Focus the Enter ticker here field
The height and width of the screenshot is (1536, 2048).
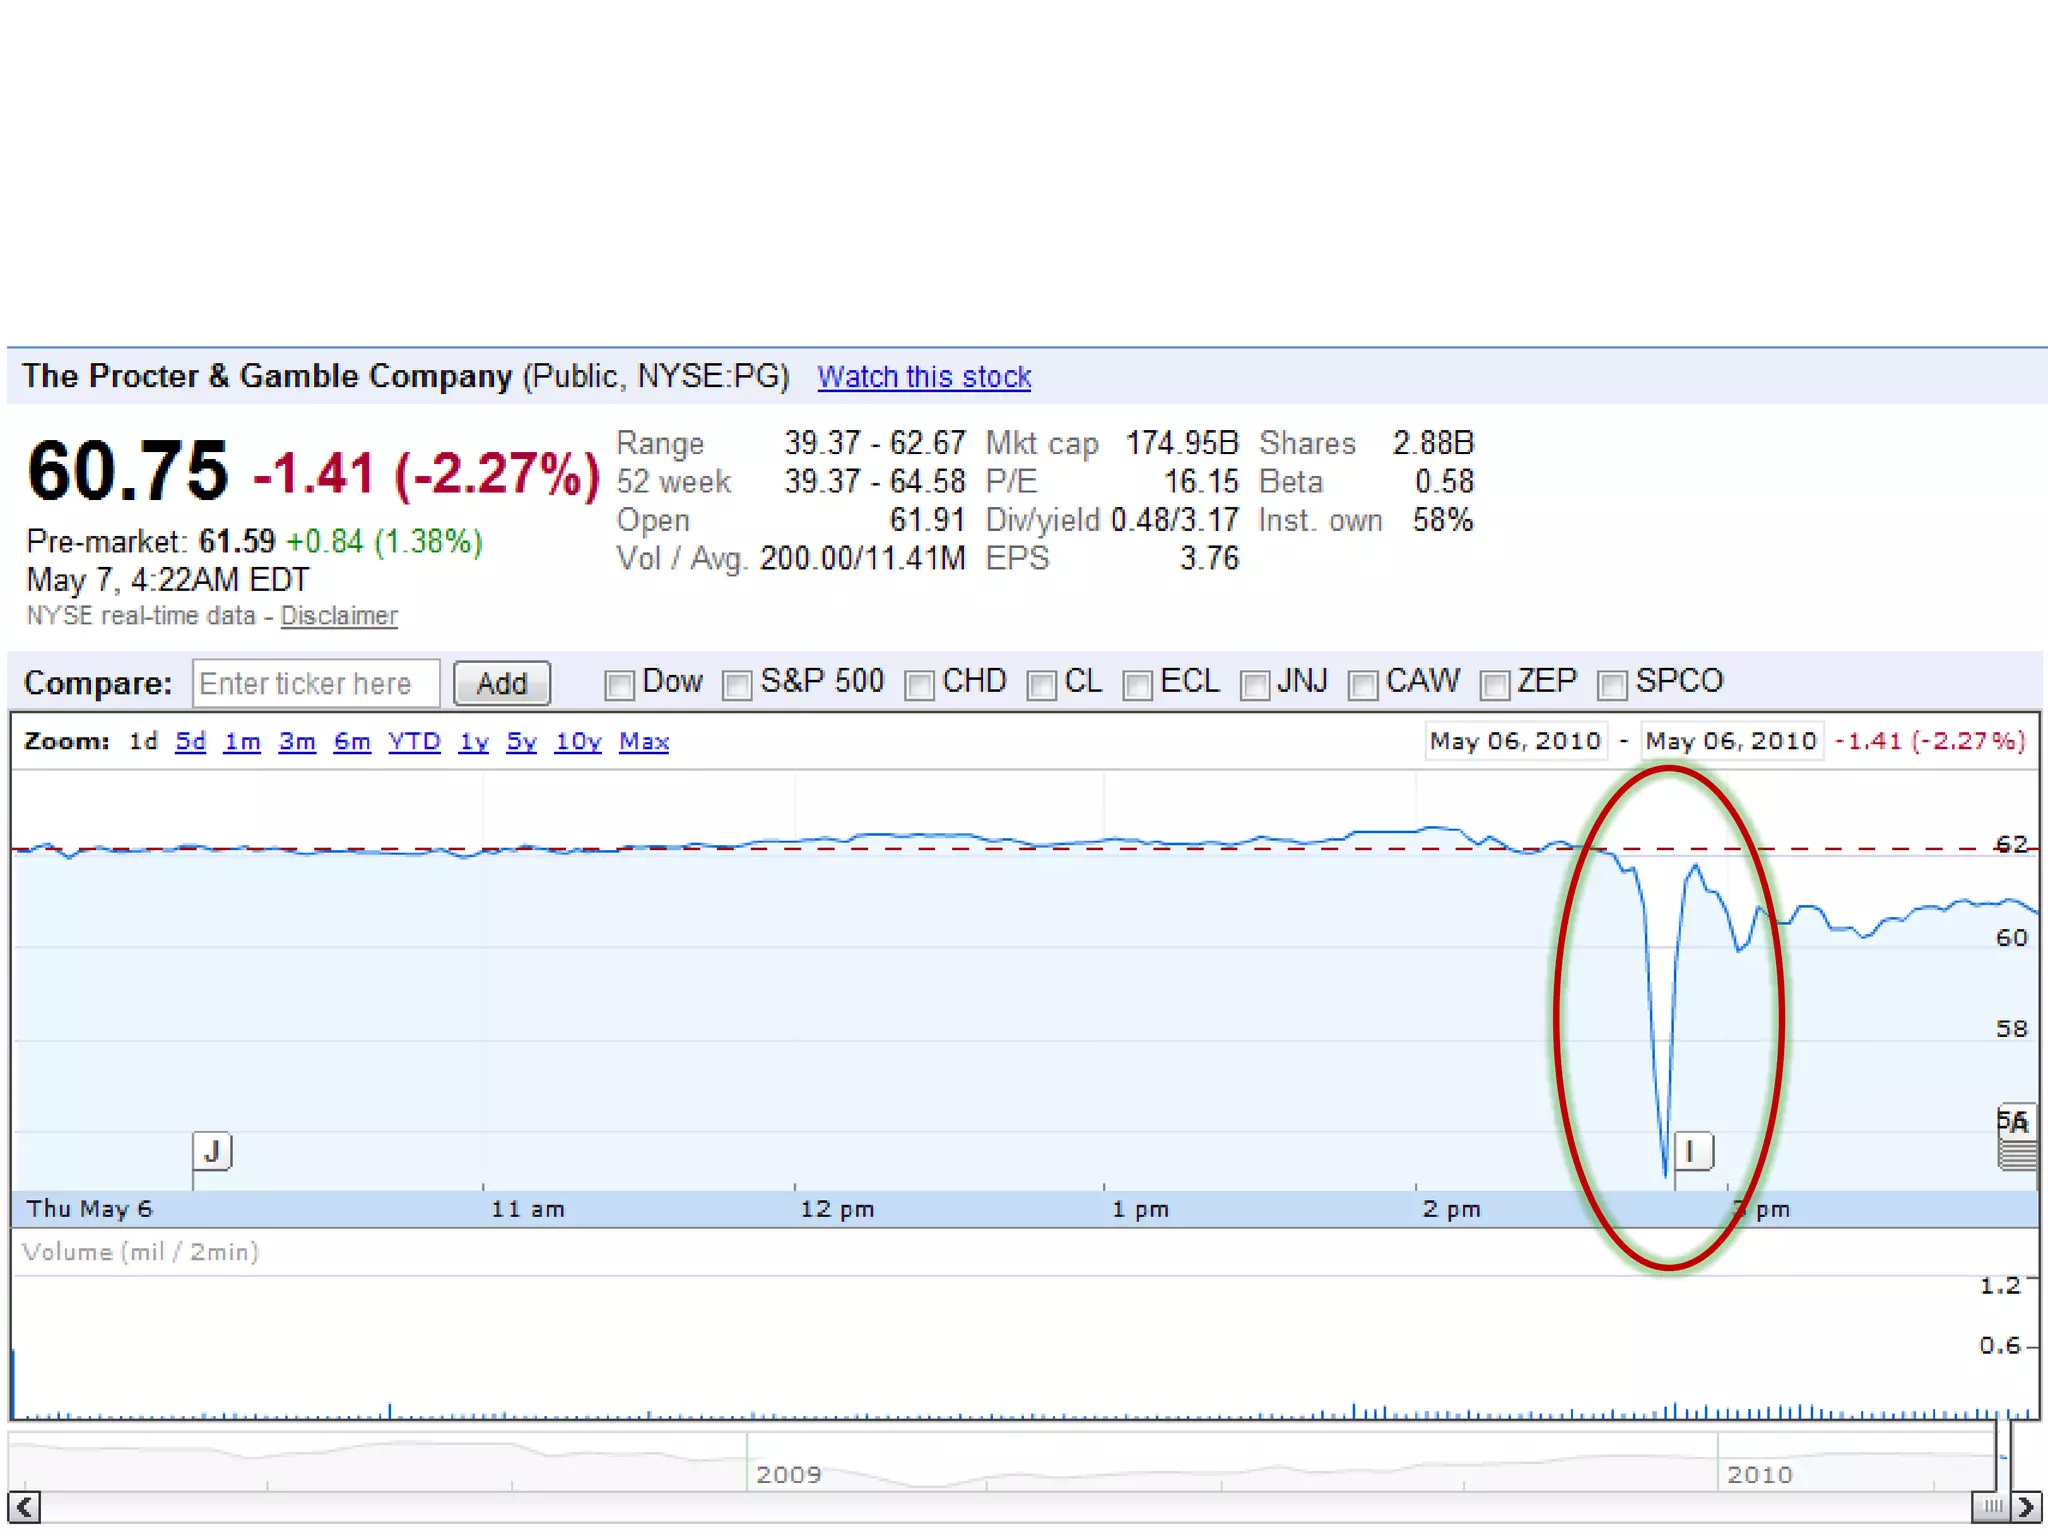(315, 684)
